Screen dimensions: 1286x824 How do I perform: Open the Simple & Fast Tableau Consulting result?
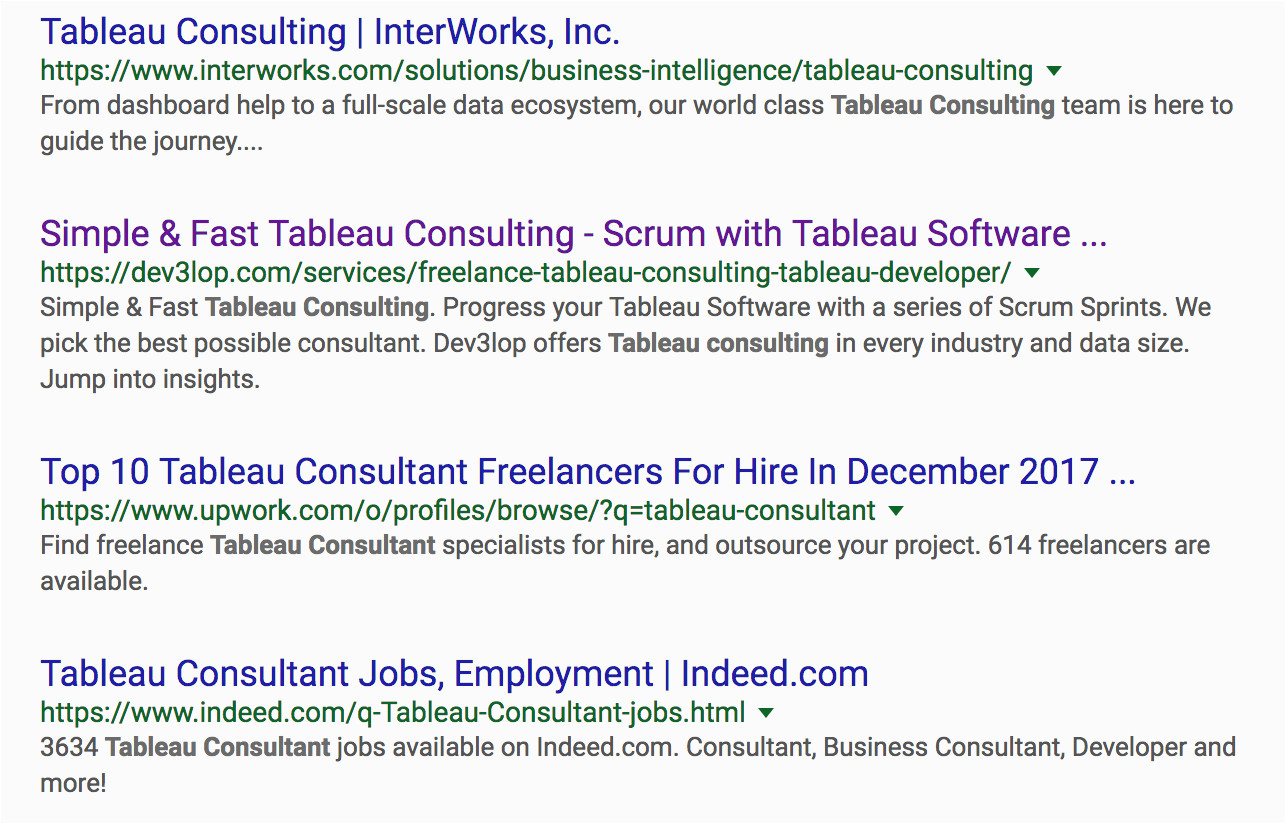point(573,234)
